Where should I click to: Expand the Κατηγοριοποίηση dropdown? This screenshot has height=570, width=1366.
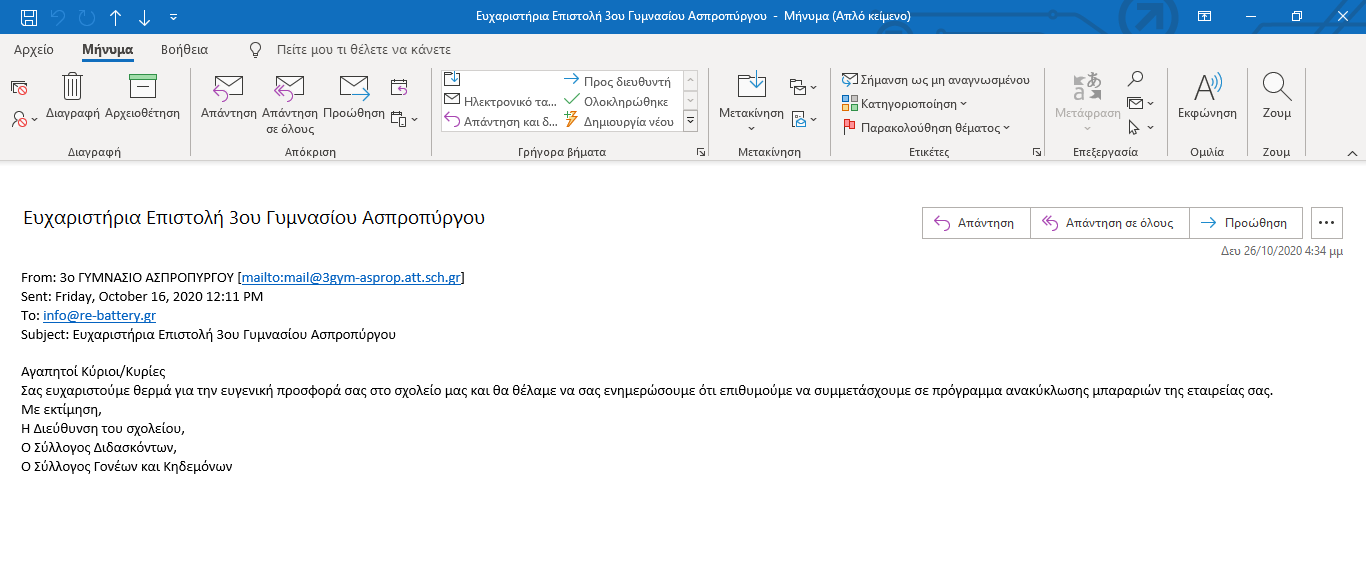(x=905, y=104)
